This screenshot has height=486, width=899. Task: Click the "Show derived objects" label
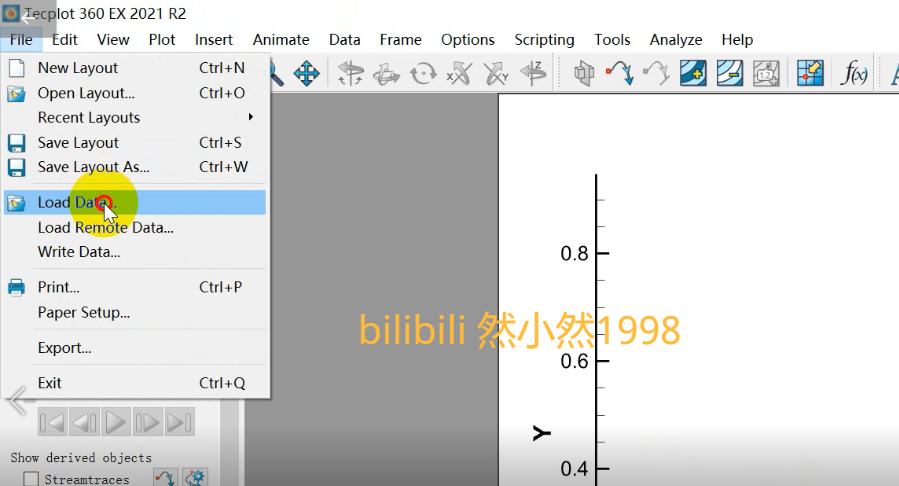click(x=81, y=458)
